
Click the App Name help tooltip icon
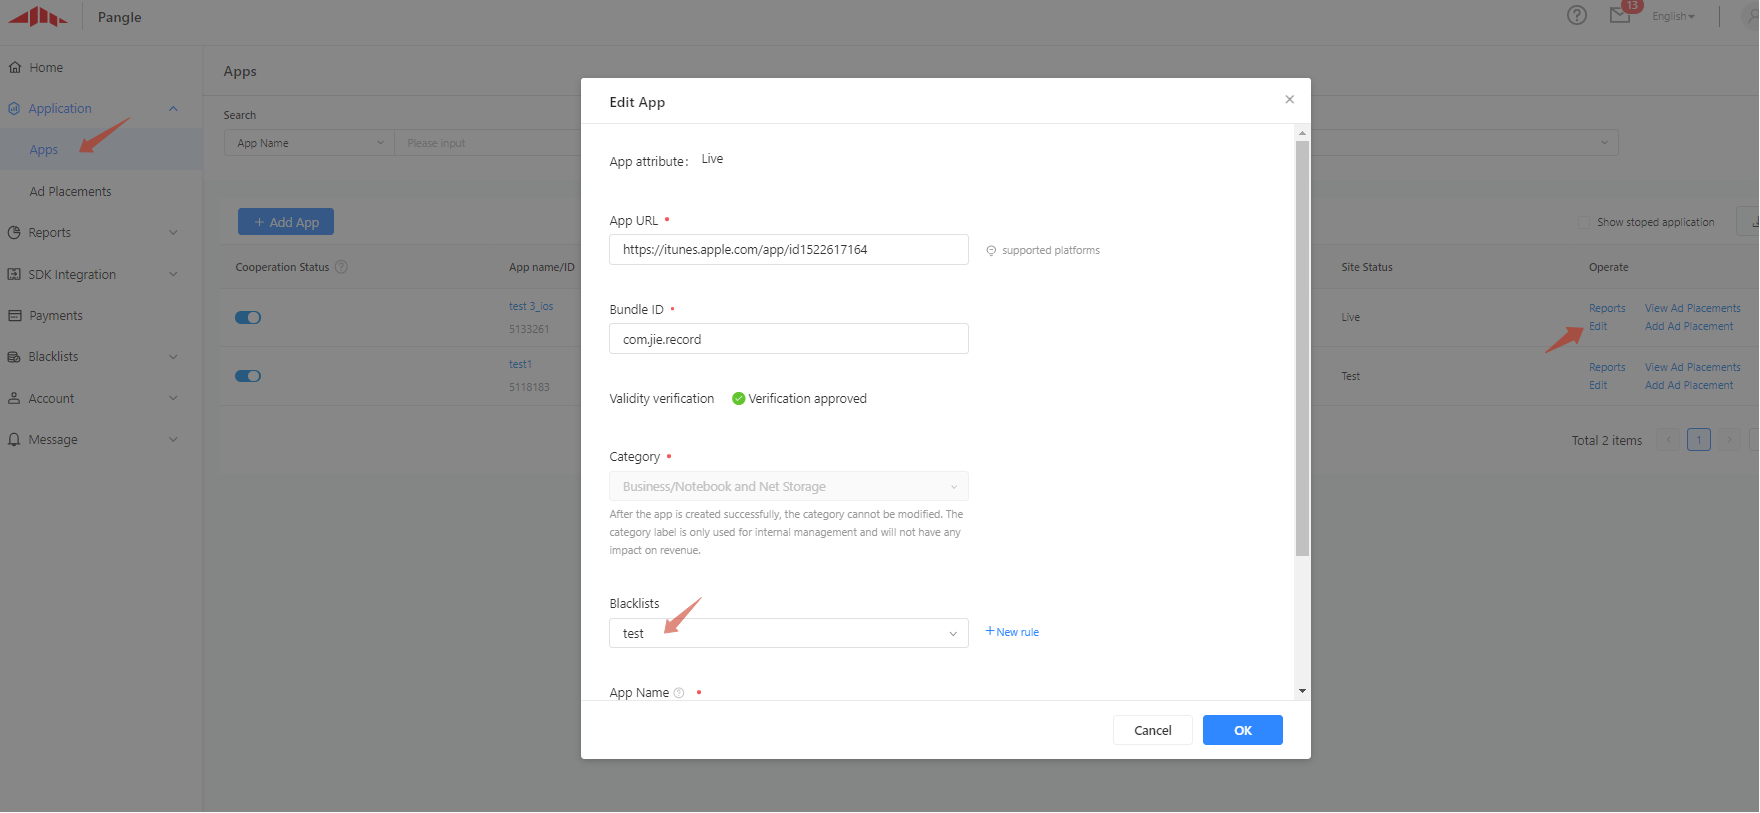coord(679,693)
